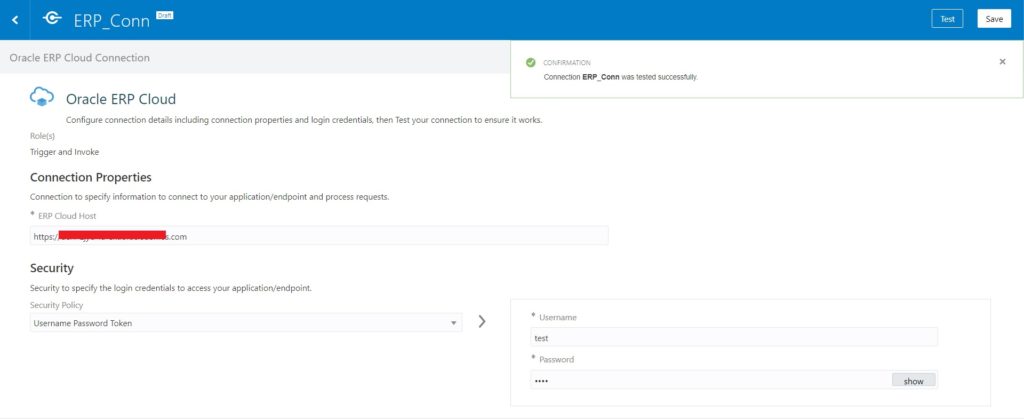Click the Draft badge next to ERP_Conn
This screenshot has height=419, width=1024.
165,14
